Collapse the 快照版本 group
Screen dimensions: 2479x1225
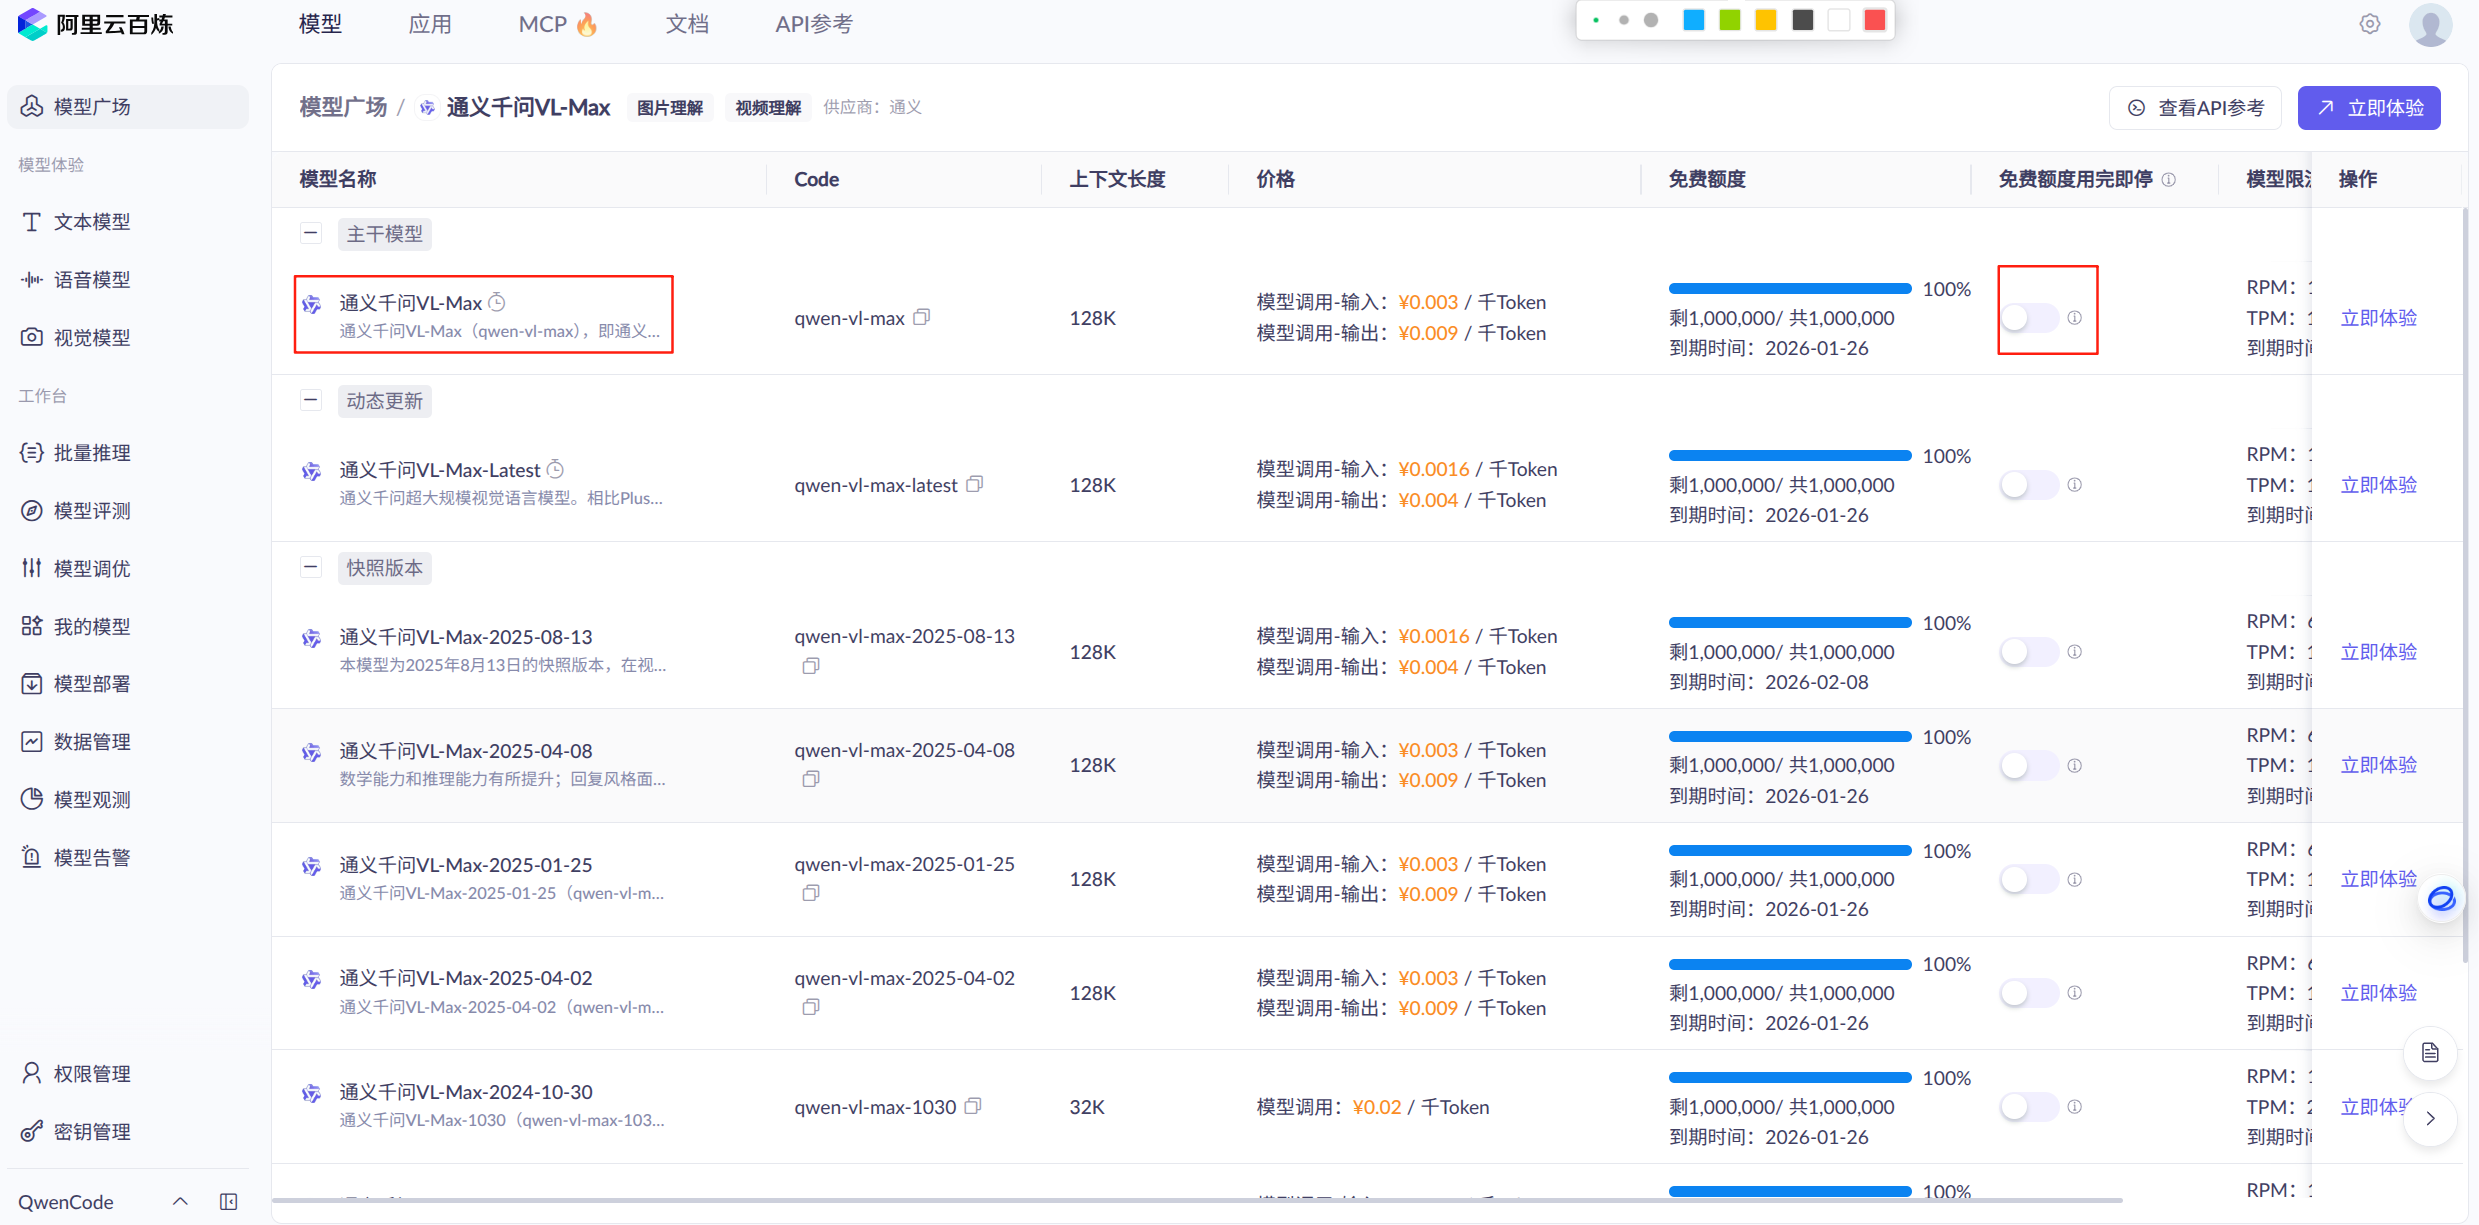tap(311, 567)
